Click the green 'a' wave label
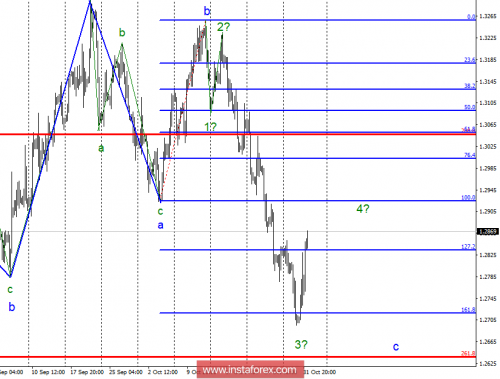The image size is (500, 379). (101, 148)
